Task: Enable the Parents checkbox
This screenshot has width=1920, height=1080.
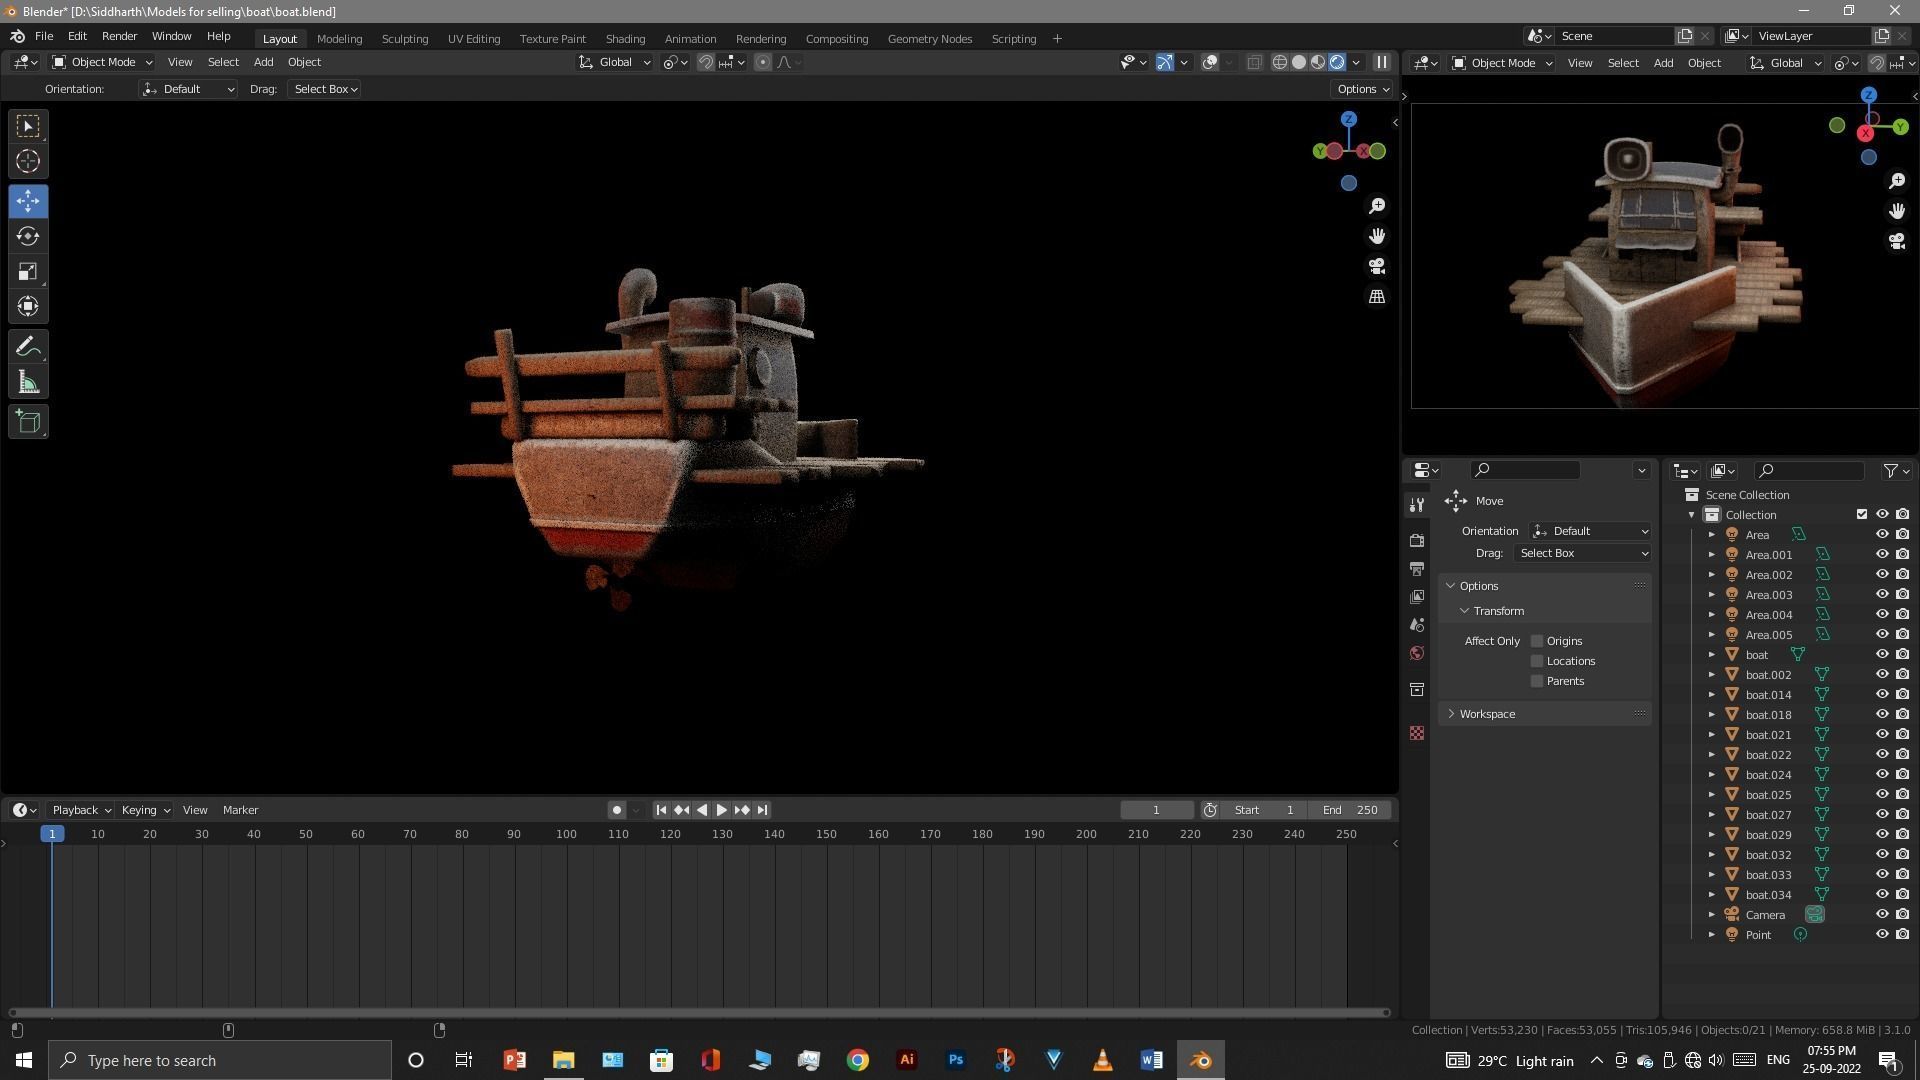Action: pyautogui.click(x=1537, y=681)
